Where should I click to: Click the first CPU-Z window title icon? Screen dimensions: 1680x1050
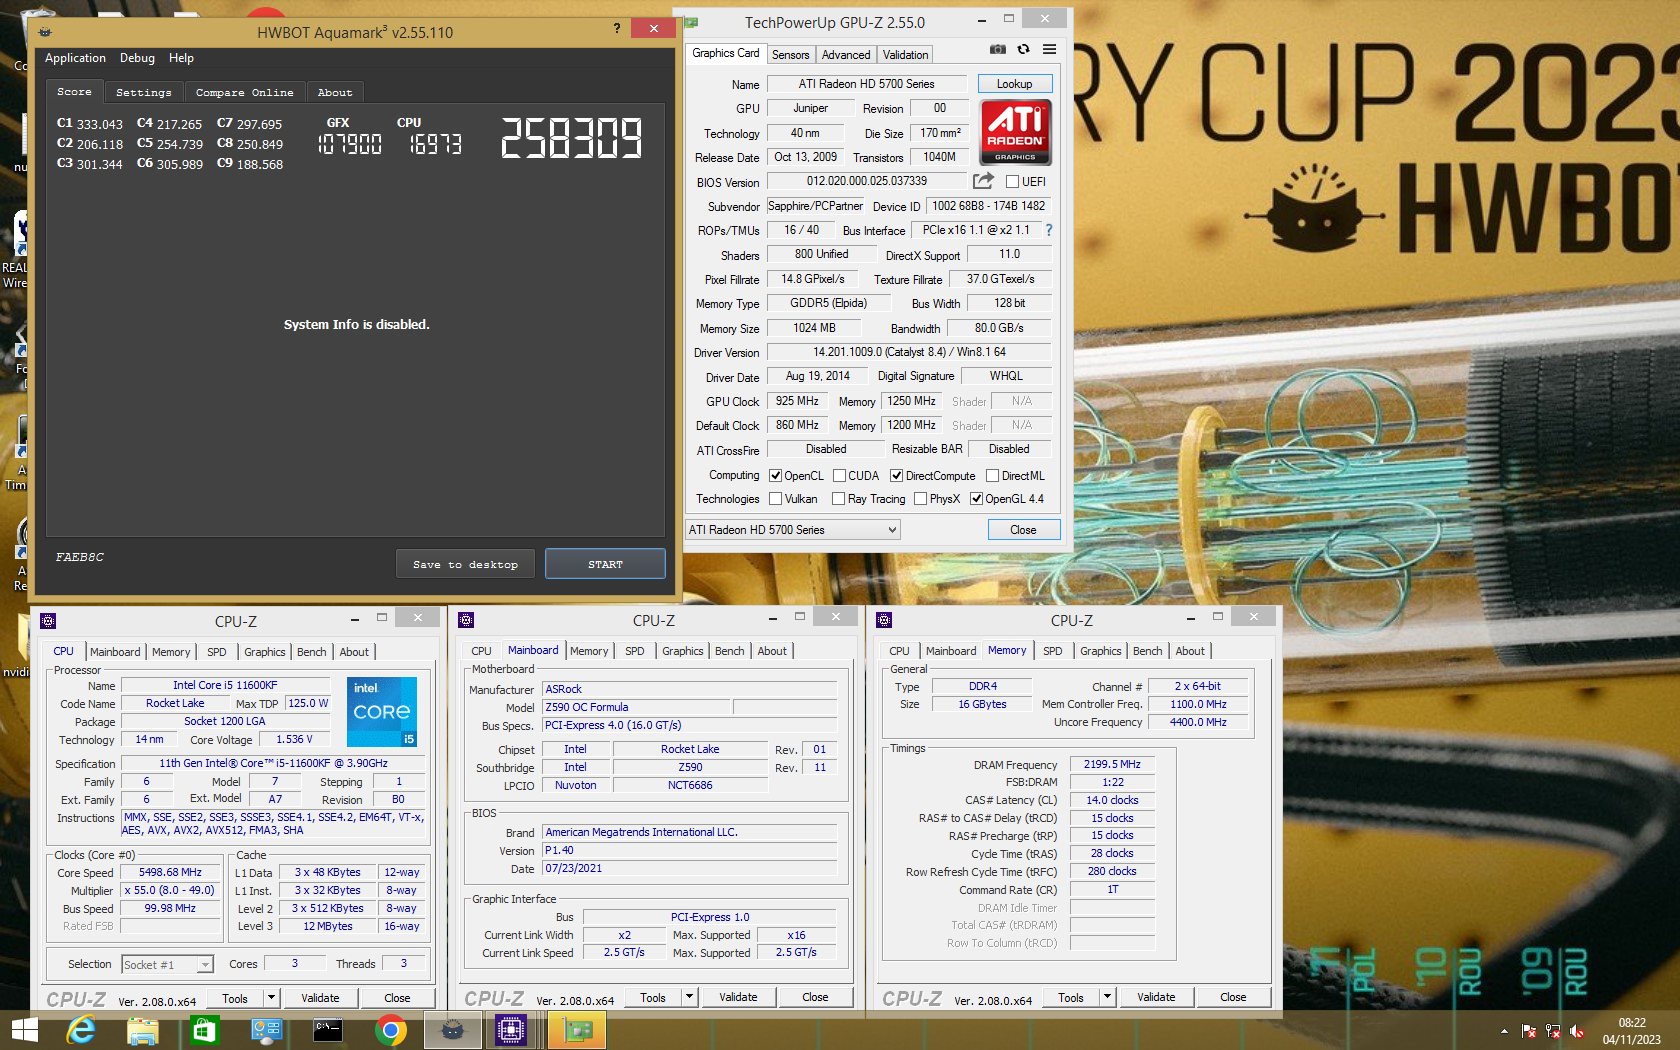48,621
